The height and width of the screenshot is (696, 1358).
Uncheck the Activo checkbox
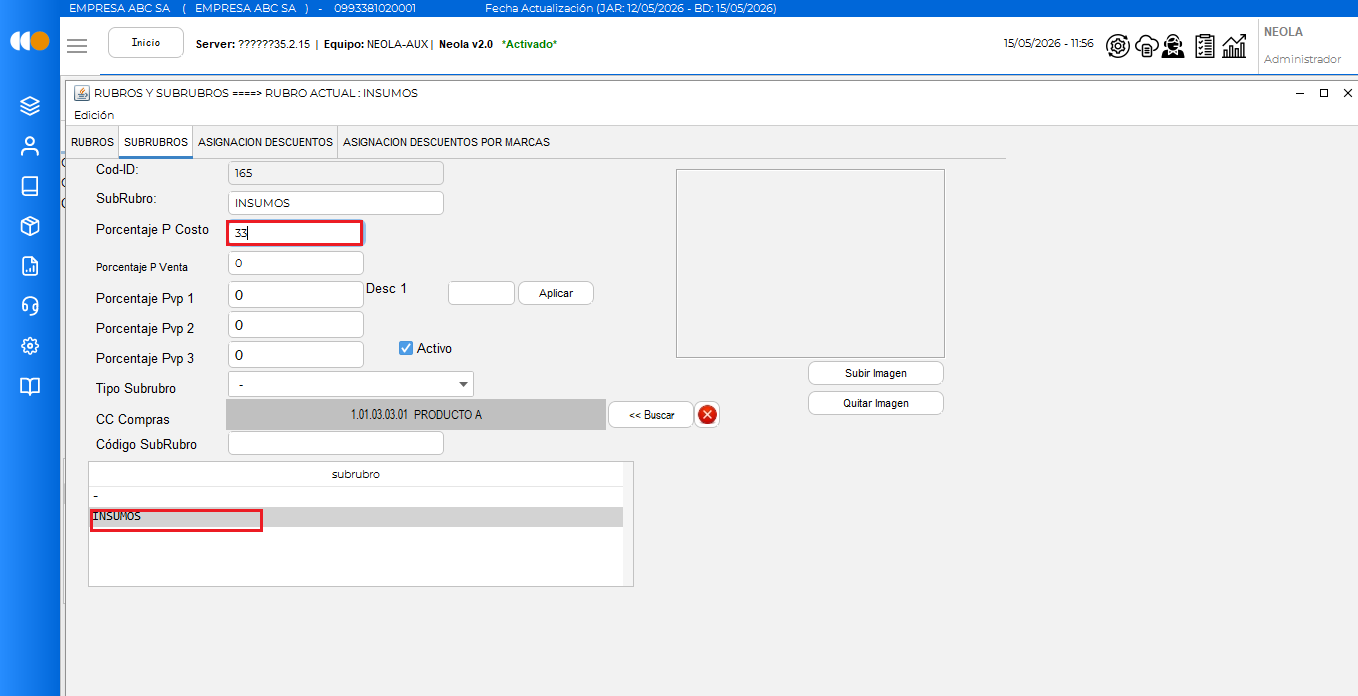pos(406,348)
